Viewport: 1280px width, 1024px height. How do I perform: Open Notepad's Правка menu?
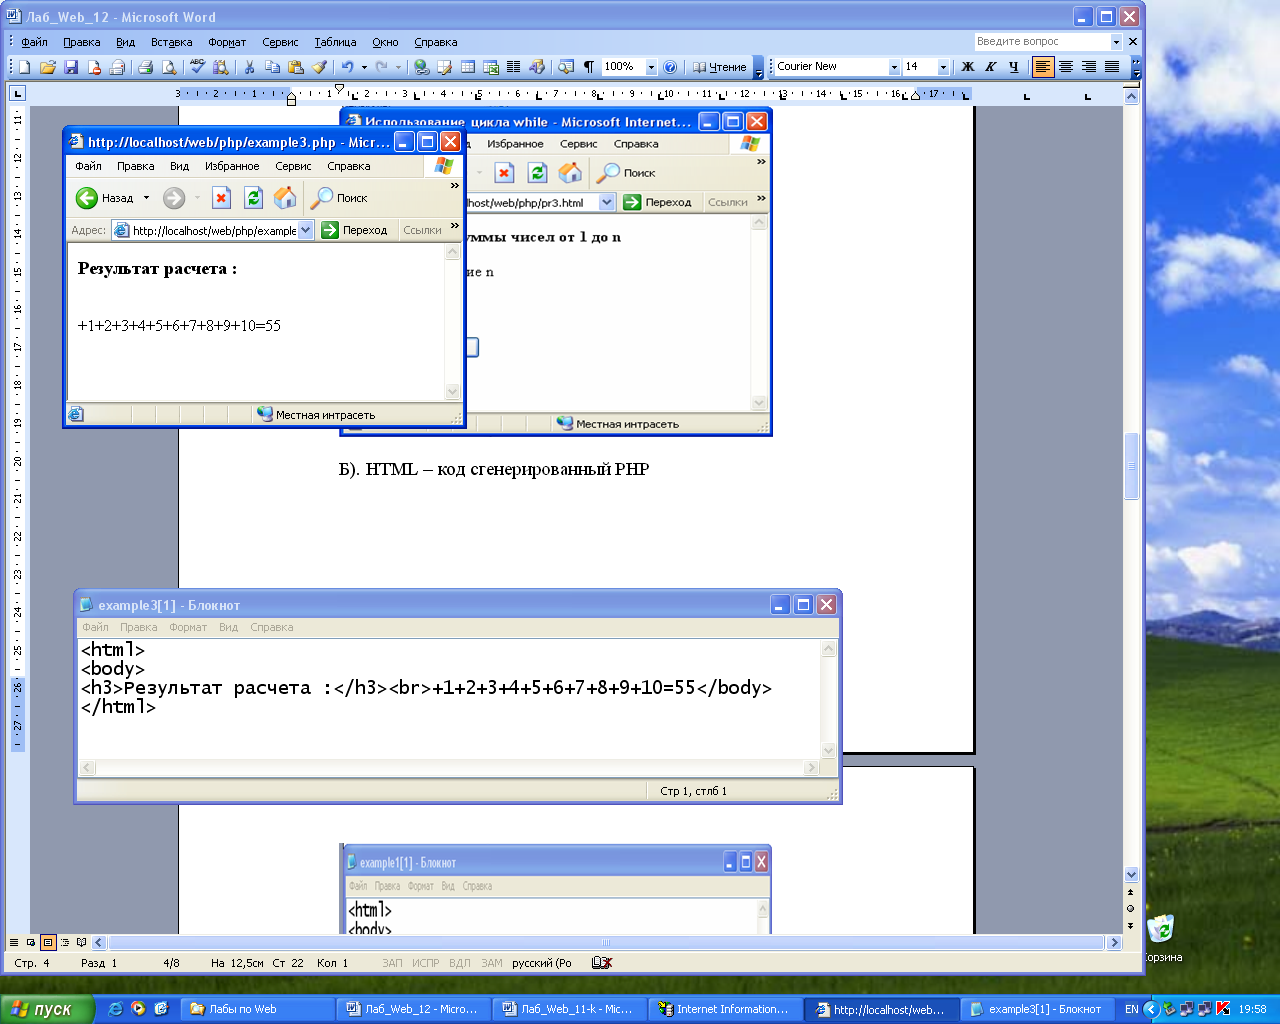click(138, 627)
